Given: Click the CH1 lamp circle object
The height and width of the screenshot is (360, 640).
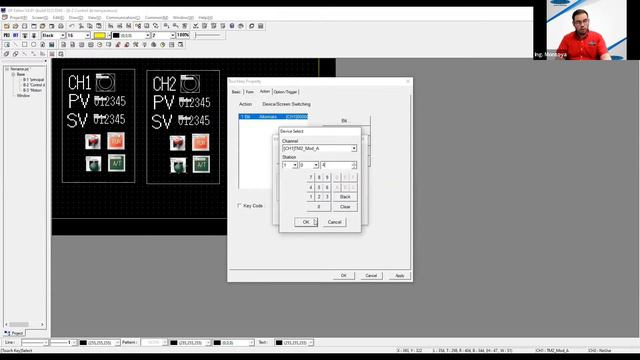Looking at the screenshot, I should pyautogui.click(x=105, y=82).
